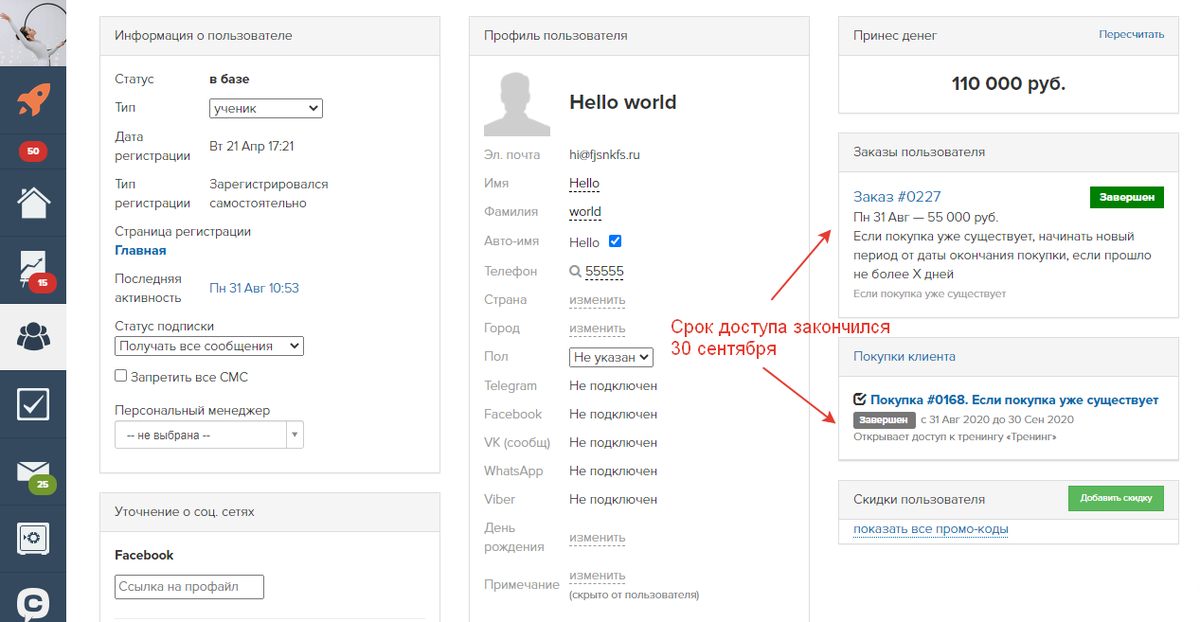Viewport: 1200px width, 622px height.
Task: Click the email hi@fjsnkfs.ru
Action: pyautogui.click(x=604, y=155)
